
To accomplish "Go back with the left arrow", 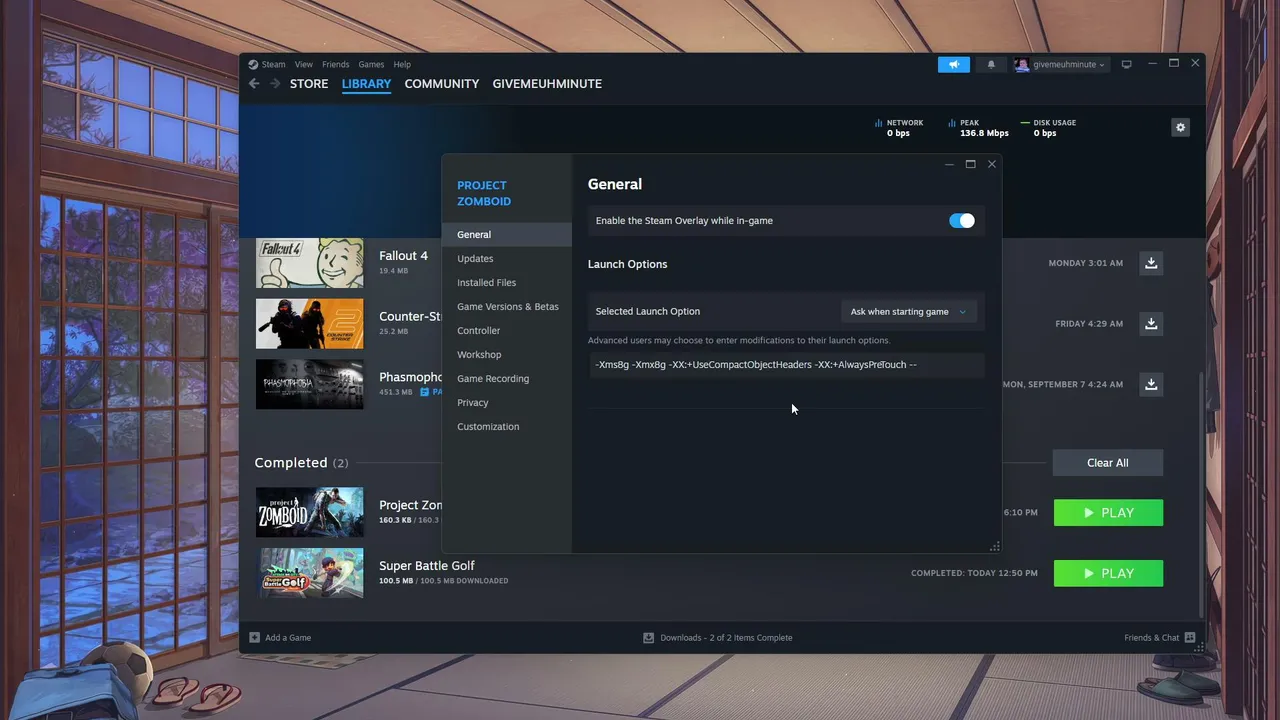I will (x=254, y=84).
